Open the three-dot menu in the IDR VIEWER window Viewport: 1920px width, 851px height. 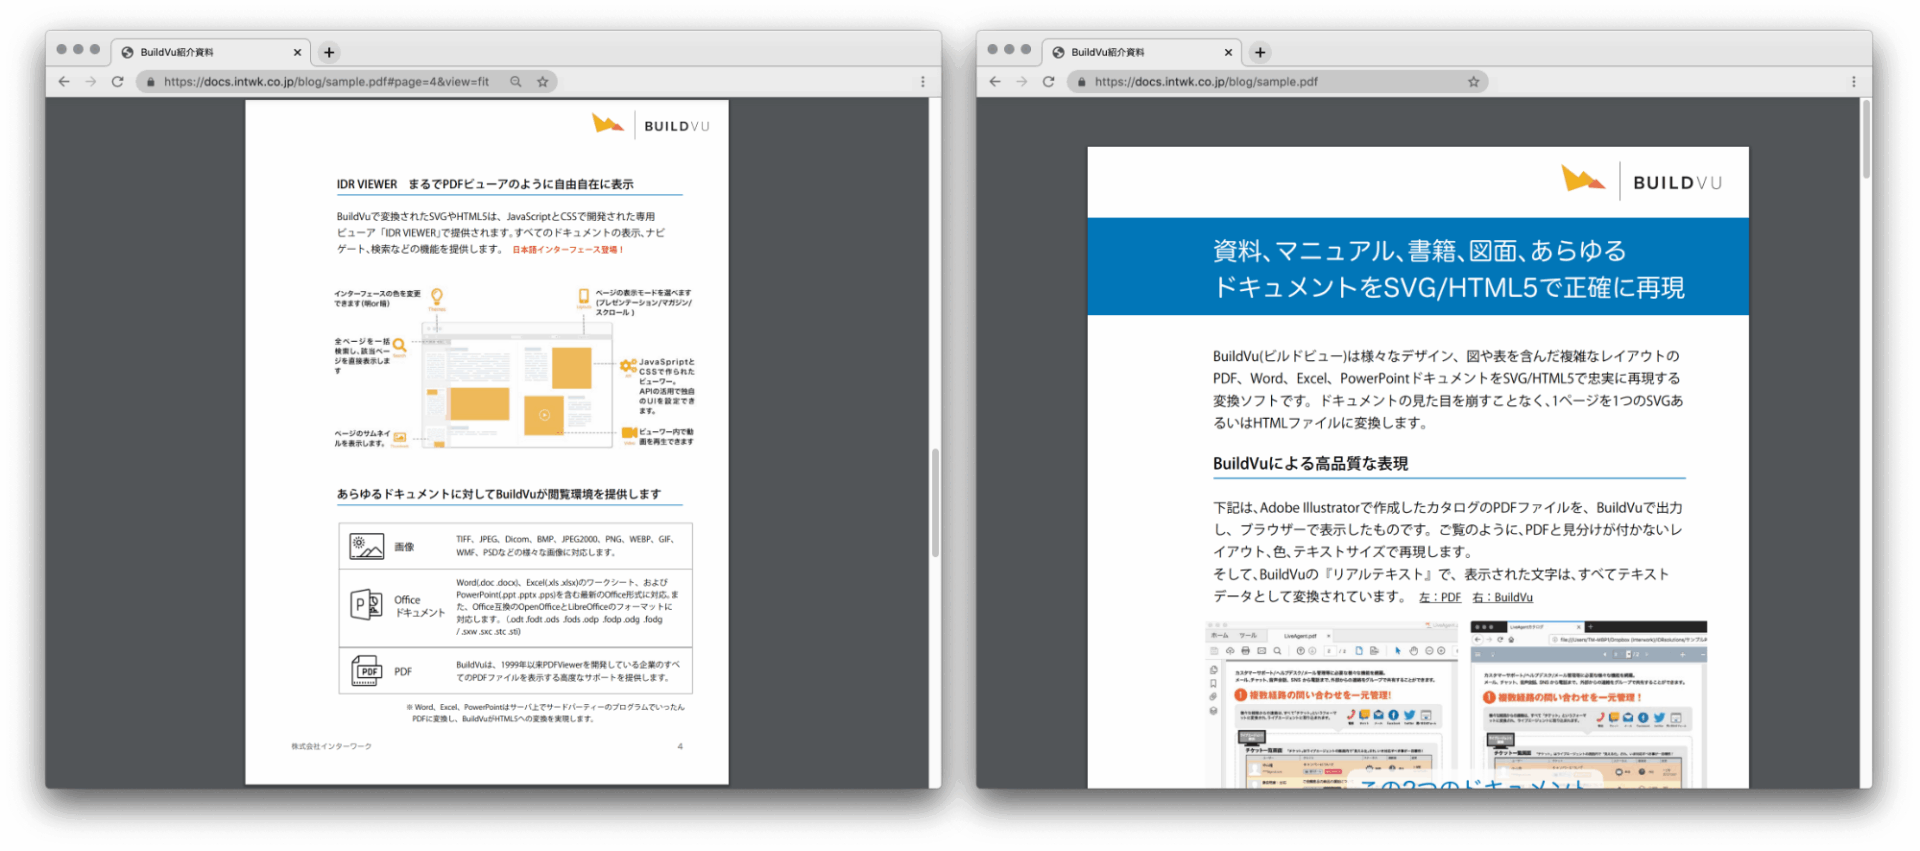[922, 82]
